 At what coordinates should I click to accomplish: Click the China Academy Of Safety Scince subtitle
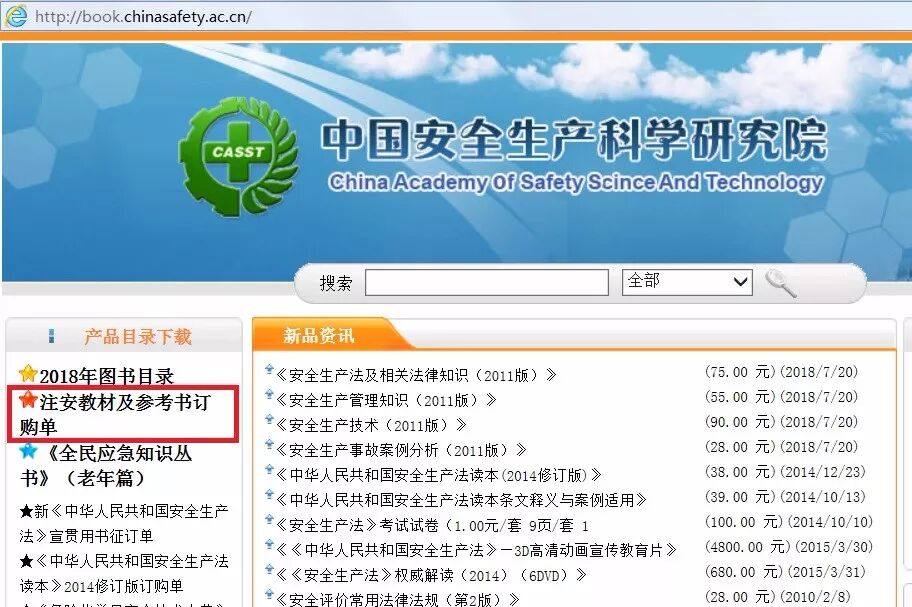[576, 183]
